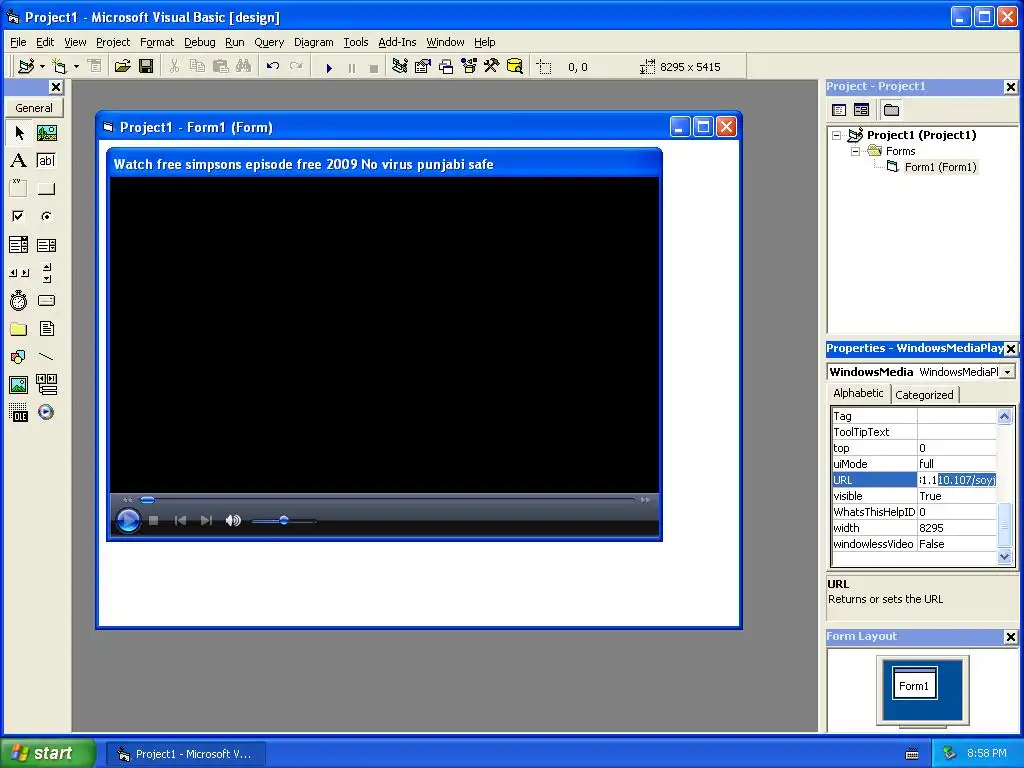The width and height of the screenshot is (1024, 768).
Task: Open Properties Window from toolbar
Action: point(423,67)
